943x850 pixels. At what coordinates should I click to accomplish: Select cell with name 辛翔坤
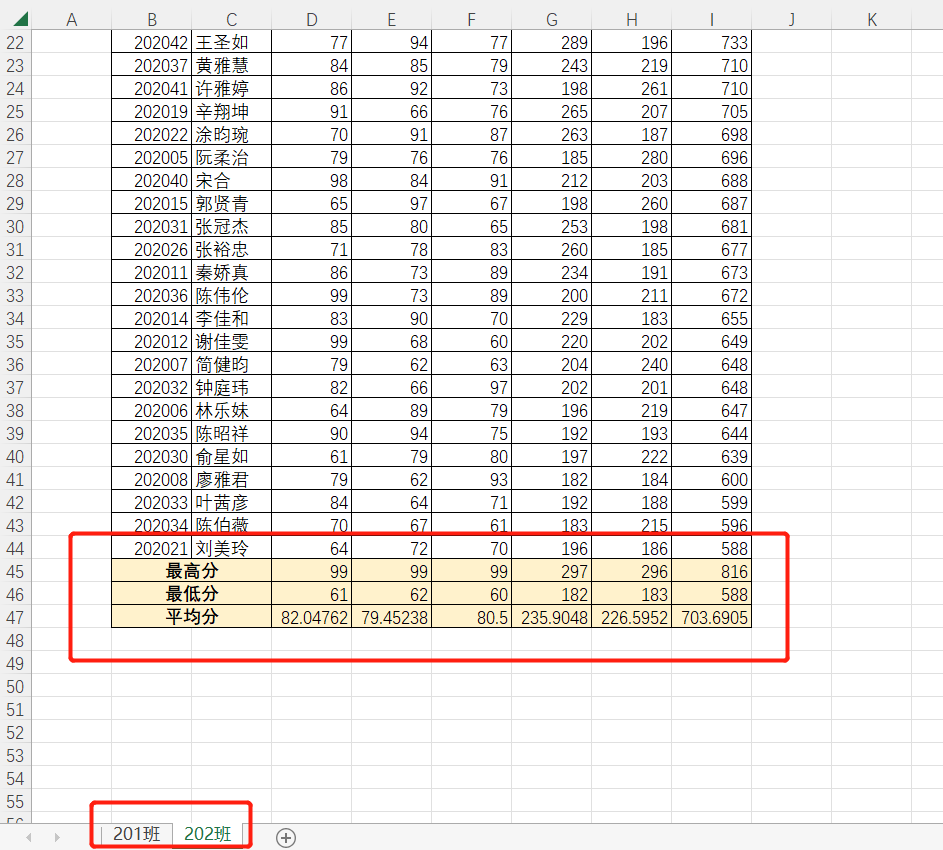coord(232,111)
